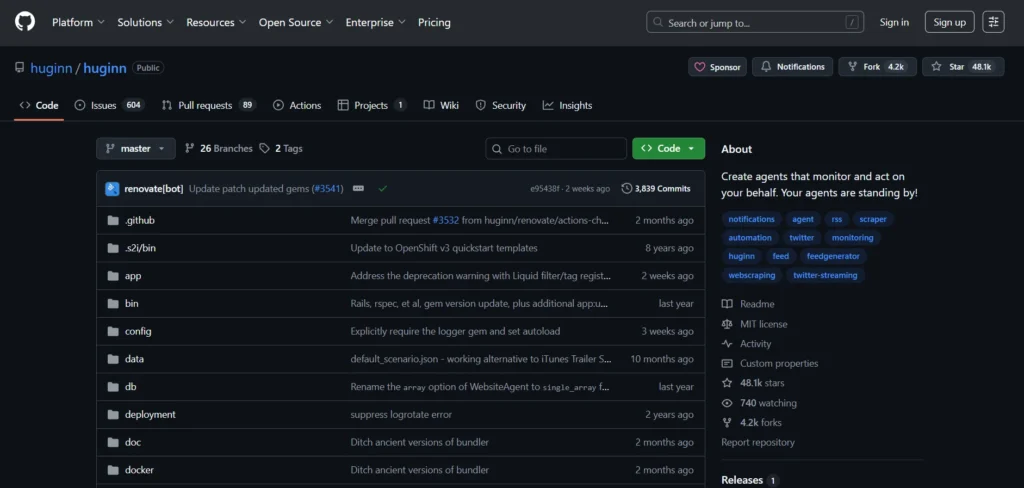
Task: Click the accessibility icon beside Sign up
Action: (x=993, y=22)
